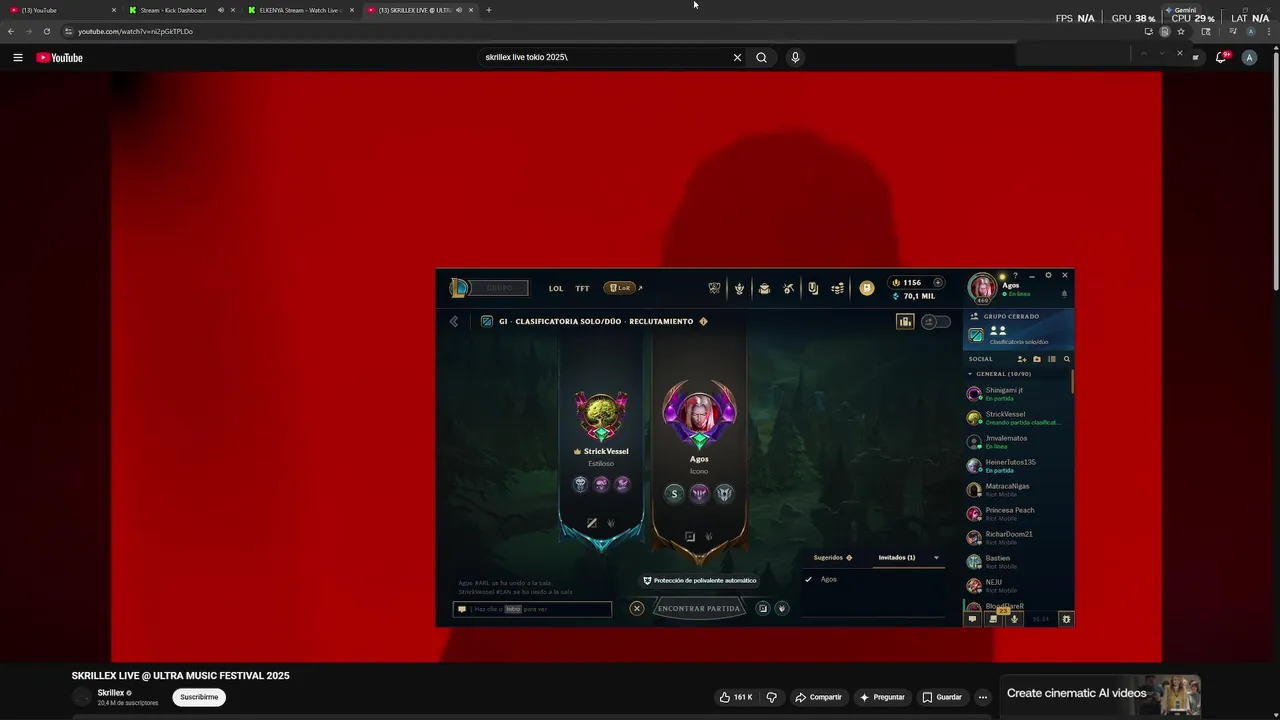Screen dimensions: 1280x720
Task: Open the gold pass icon in League header
Action: pos(867,288)
